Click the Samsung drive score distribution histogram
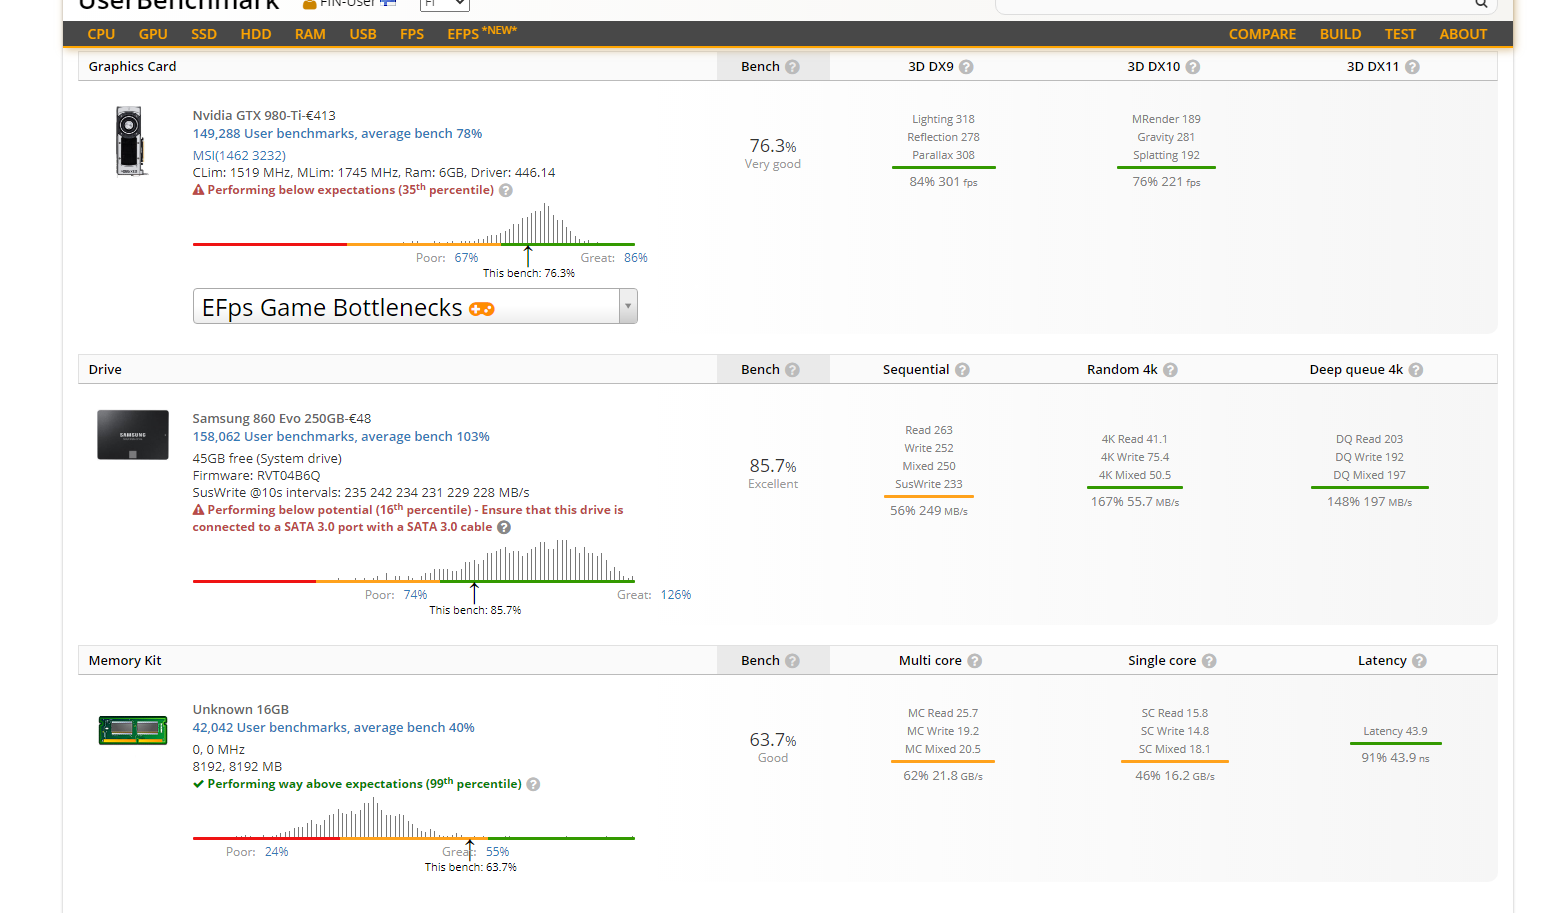The image size is (1546, 913). click(414, 562)
